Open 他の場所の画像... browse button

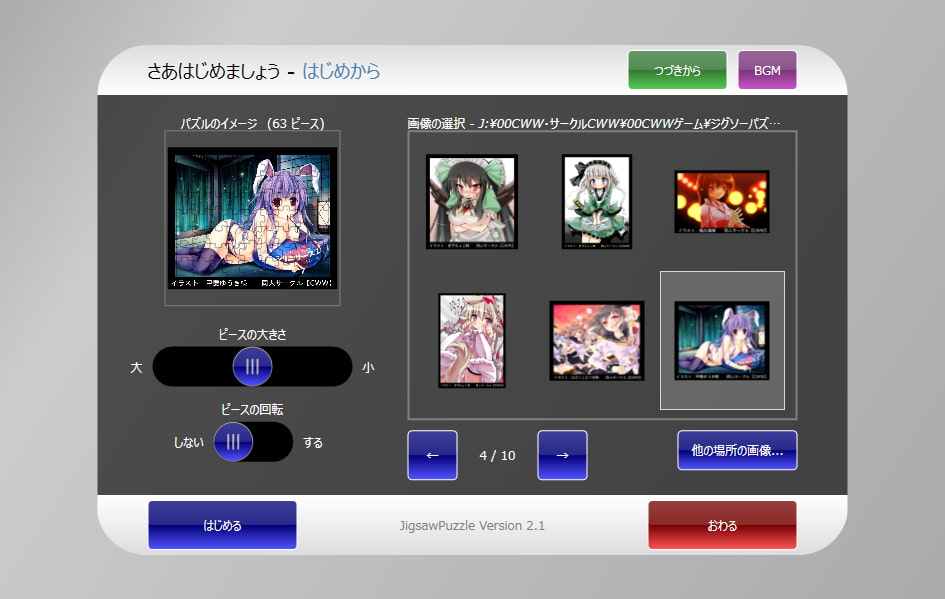(x=737, y=450)
